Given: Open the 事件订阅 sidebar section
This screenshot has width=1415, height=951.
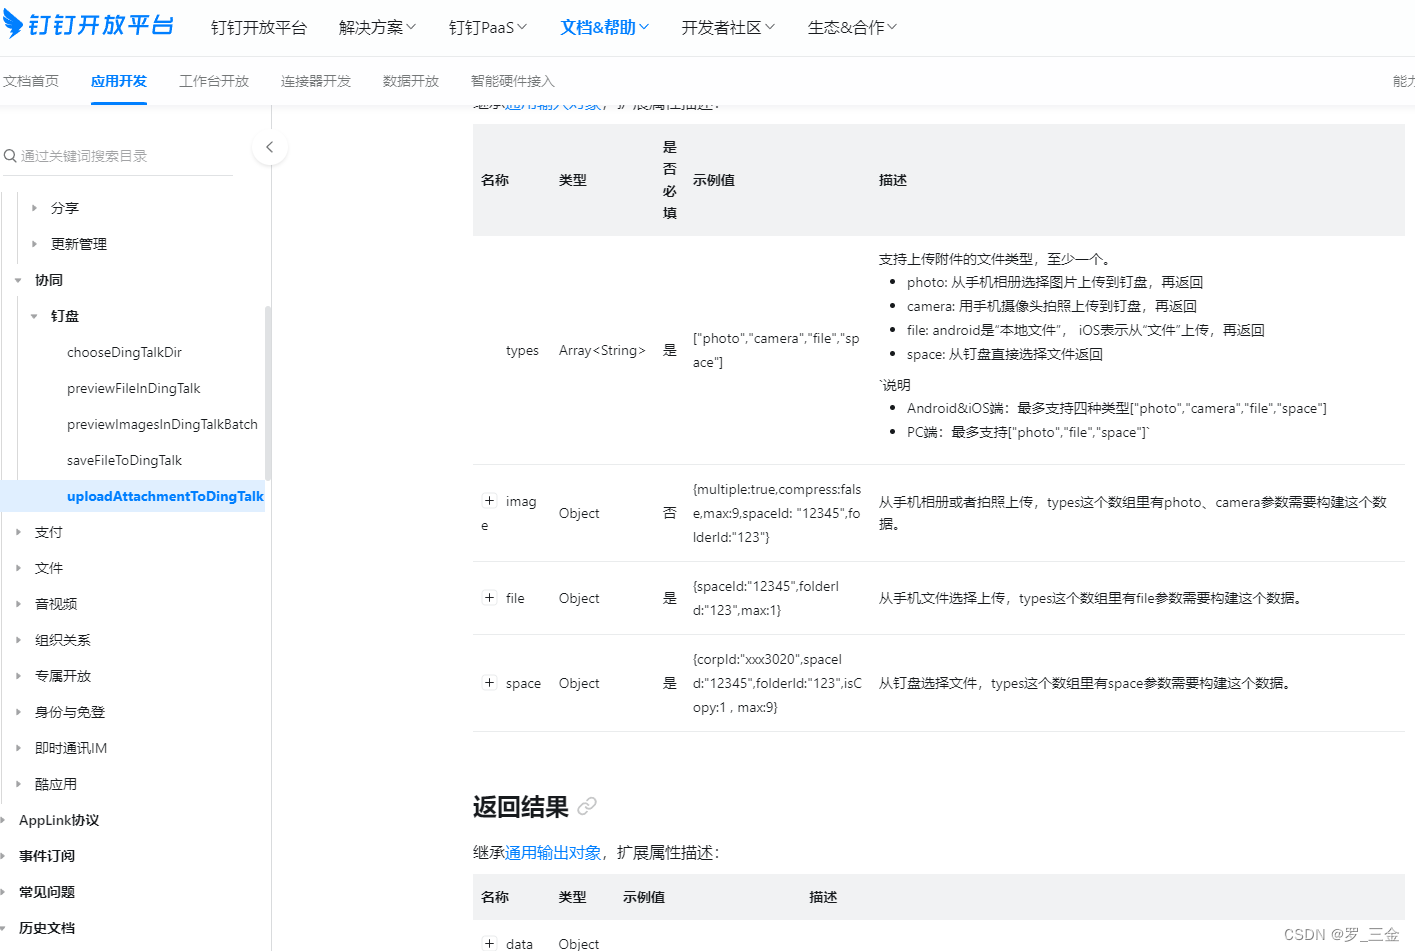Looking at the screenshot, I should pos(47,856).
